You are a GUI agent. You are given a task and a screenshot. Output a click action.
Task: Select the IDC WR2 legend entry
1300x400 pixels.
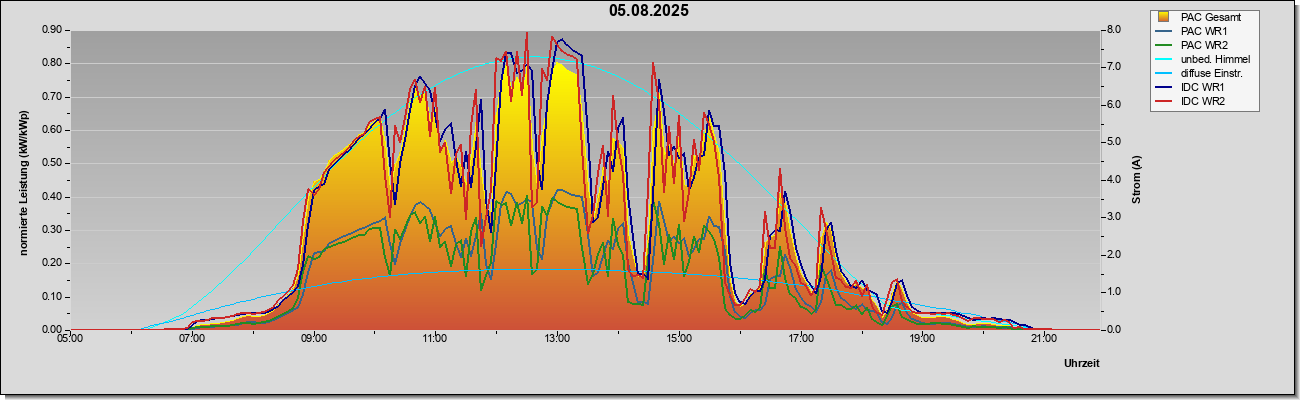(x=1204, y=101)
